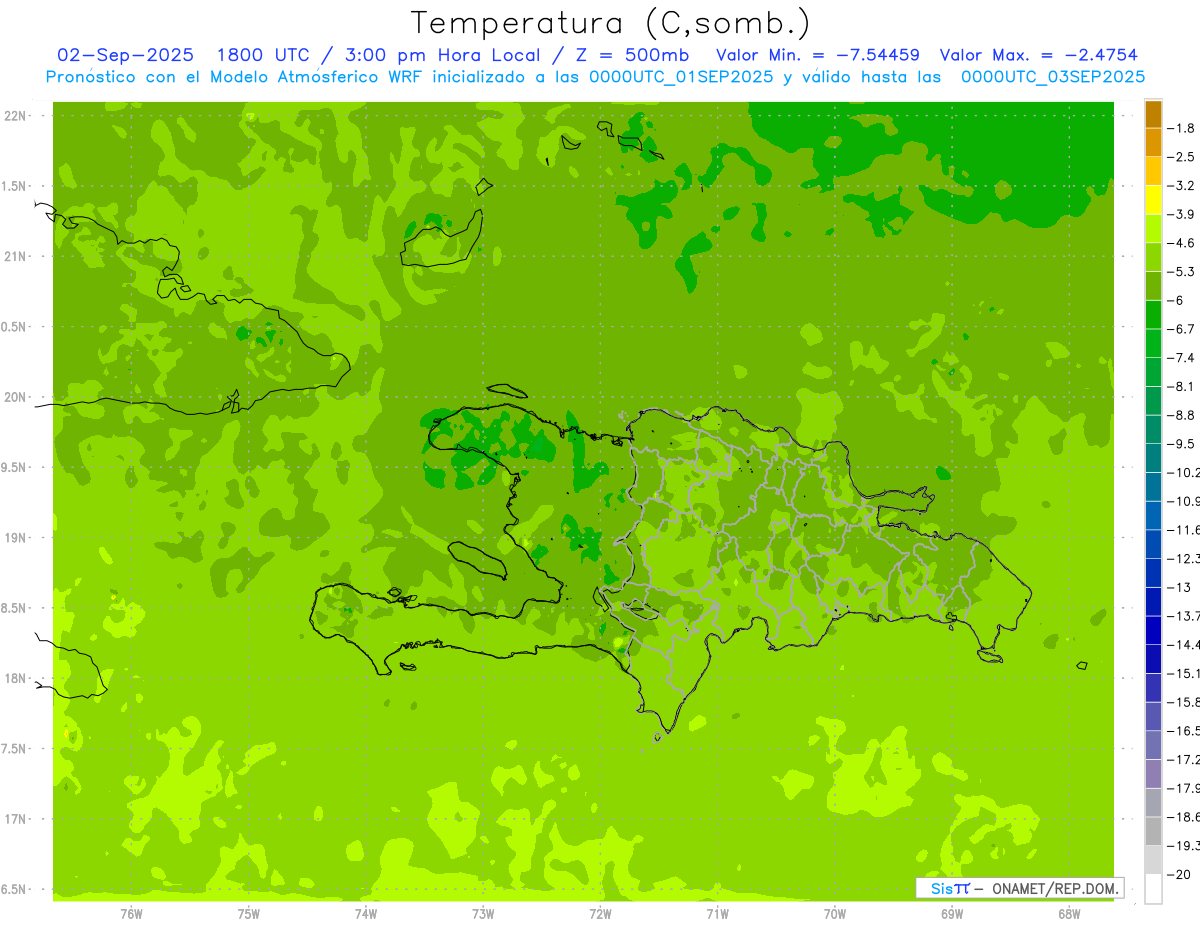Click the '22N' latitude label

point(15,115)
